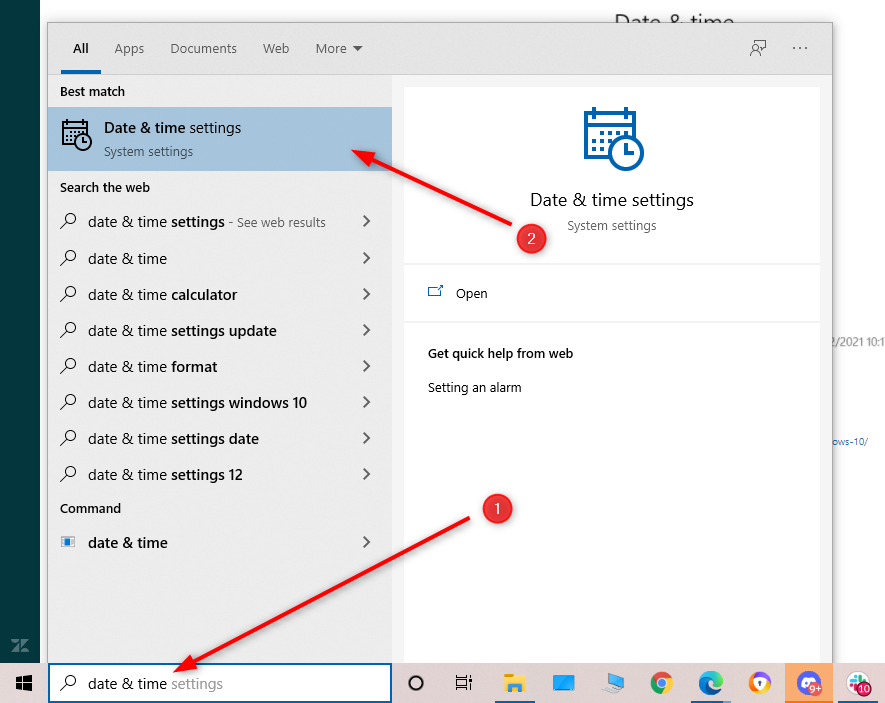
Task: Open Google Chrome from the taskbar
Action: pyautogui.click(x=661, y=683)
